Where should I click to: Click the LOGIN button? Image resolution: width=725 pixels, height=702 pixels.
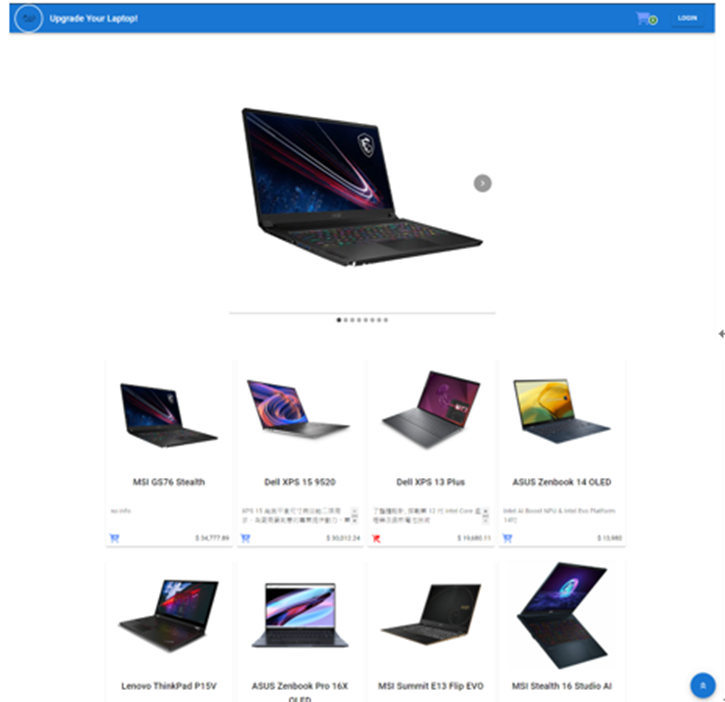(x=687, y=18)
